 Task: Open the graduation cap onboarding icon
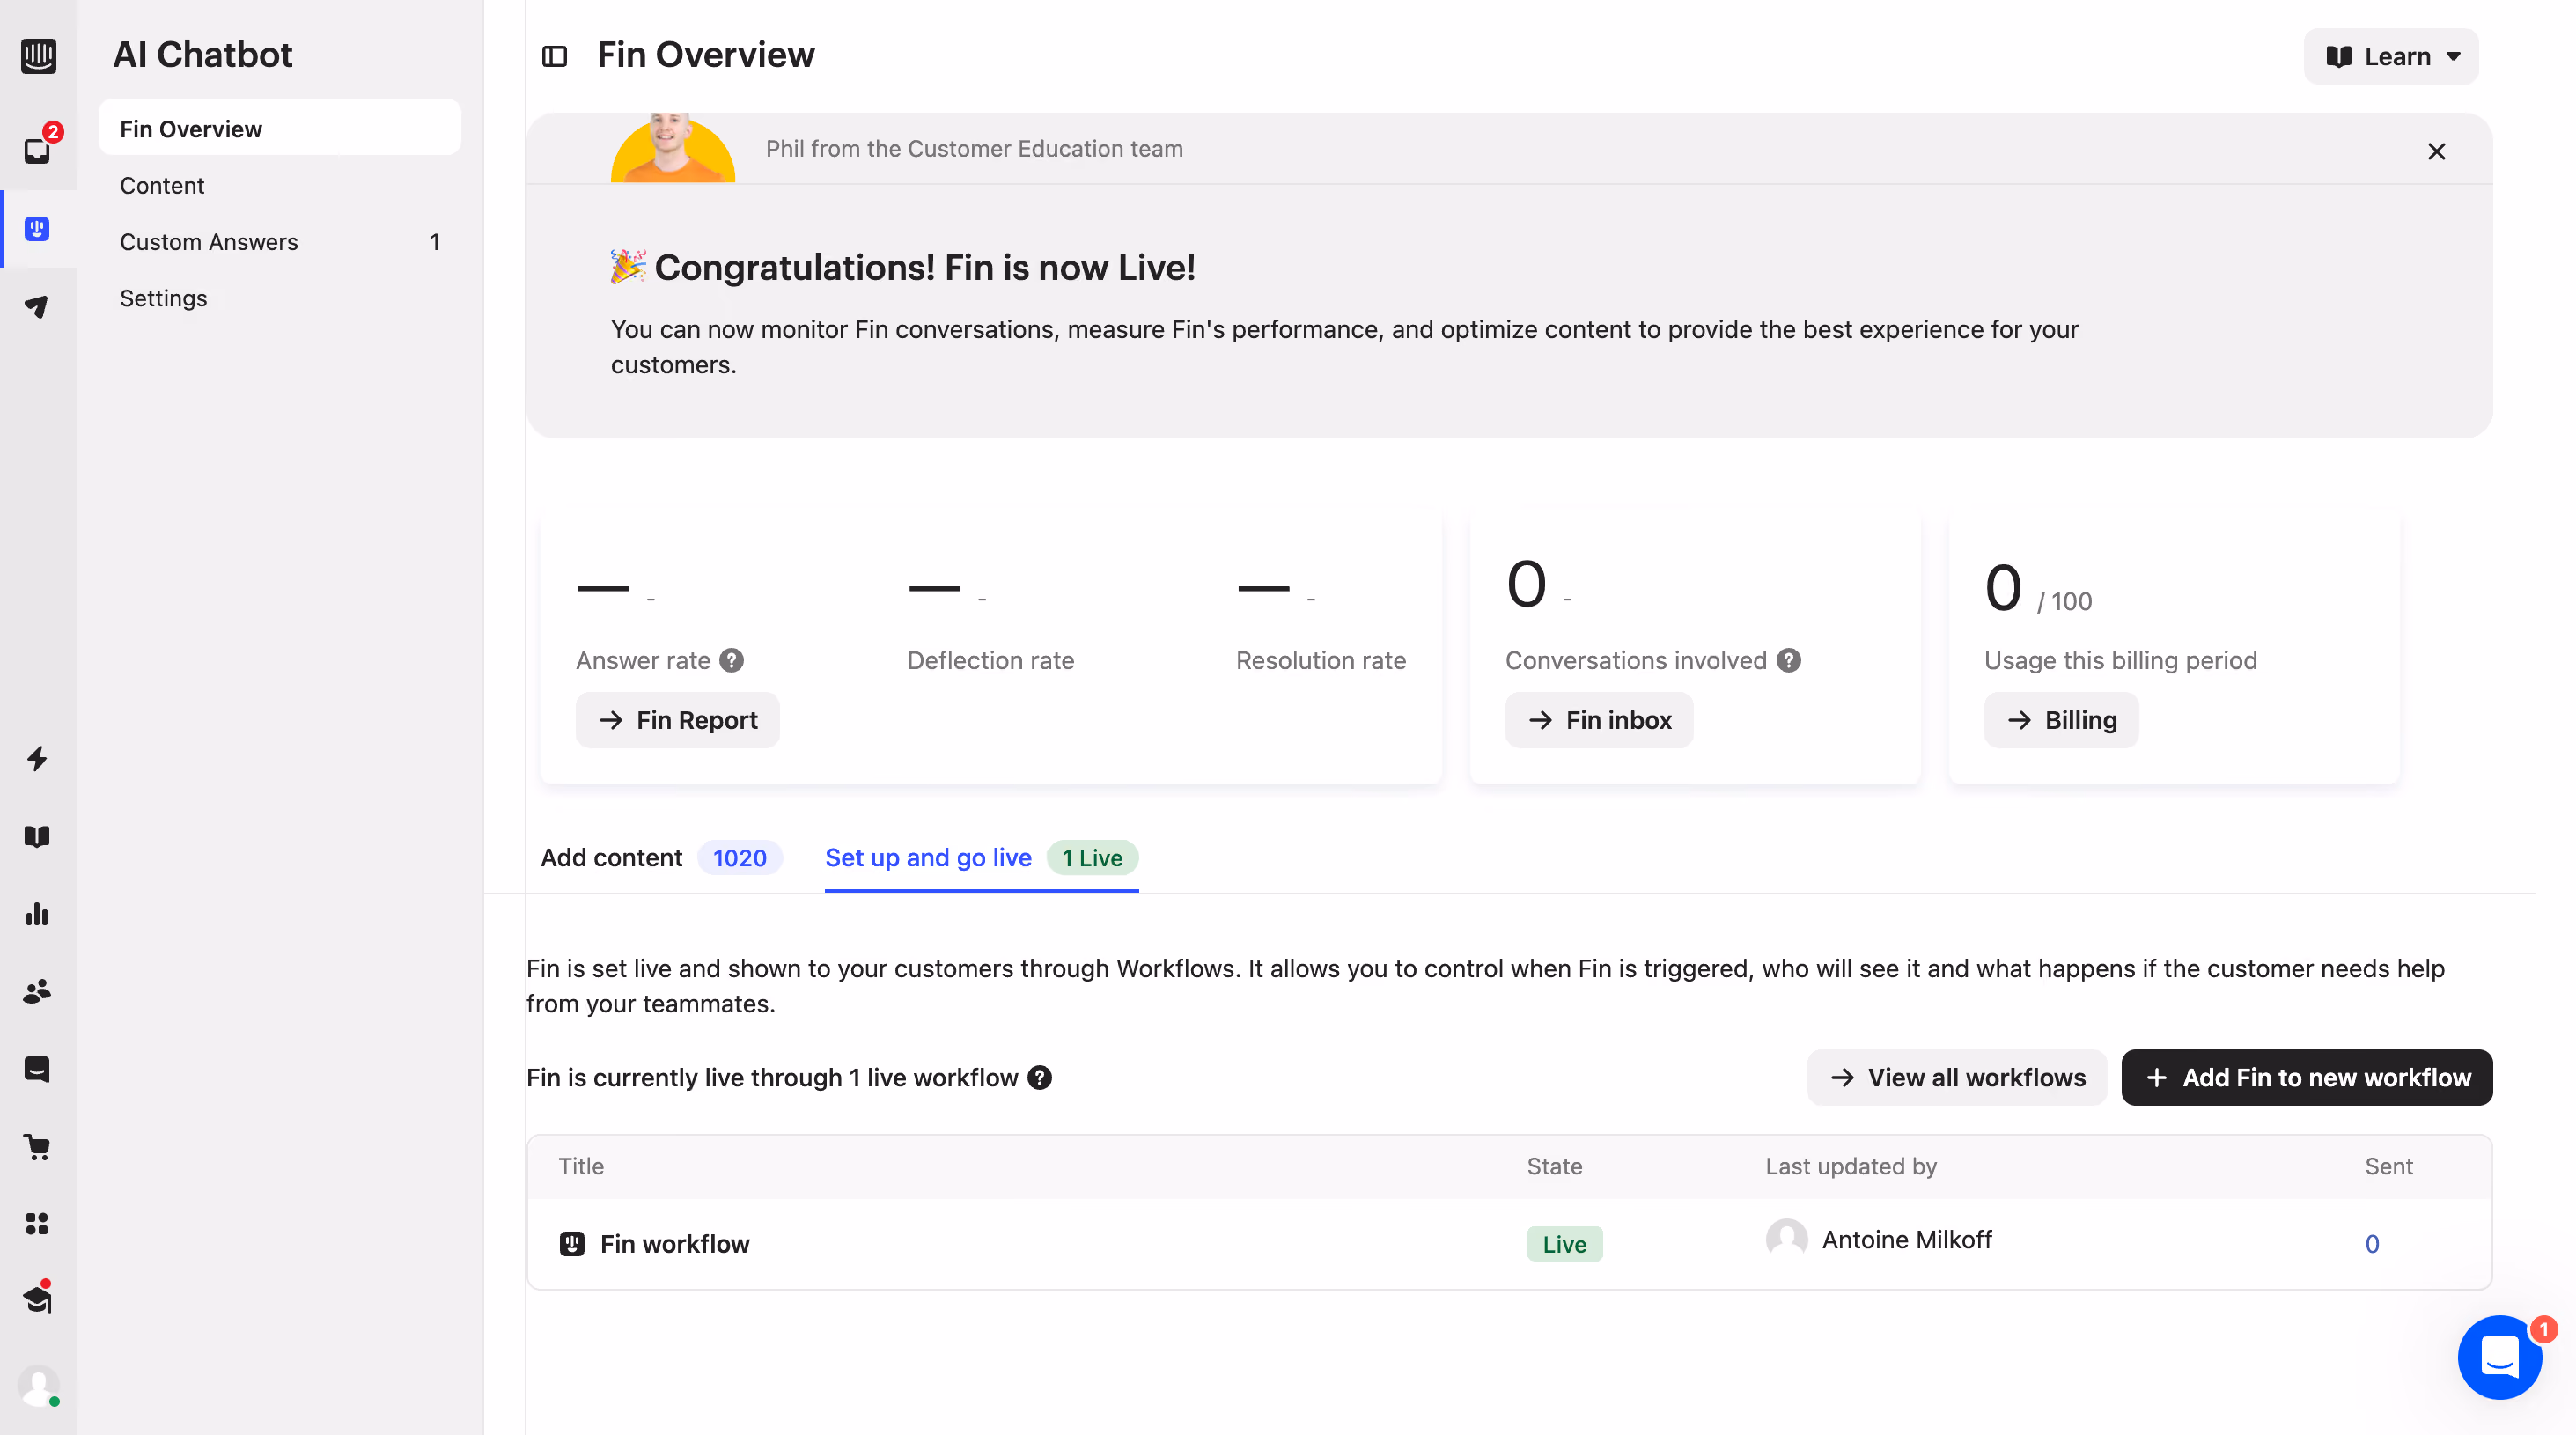pos(38,1299)
